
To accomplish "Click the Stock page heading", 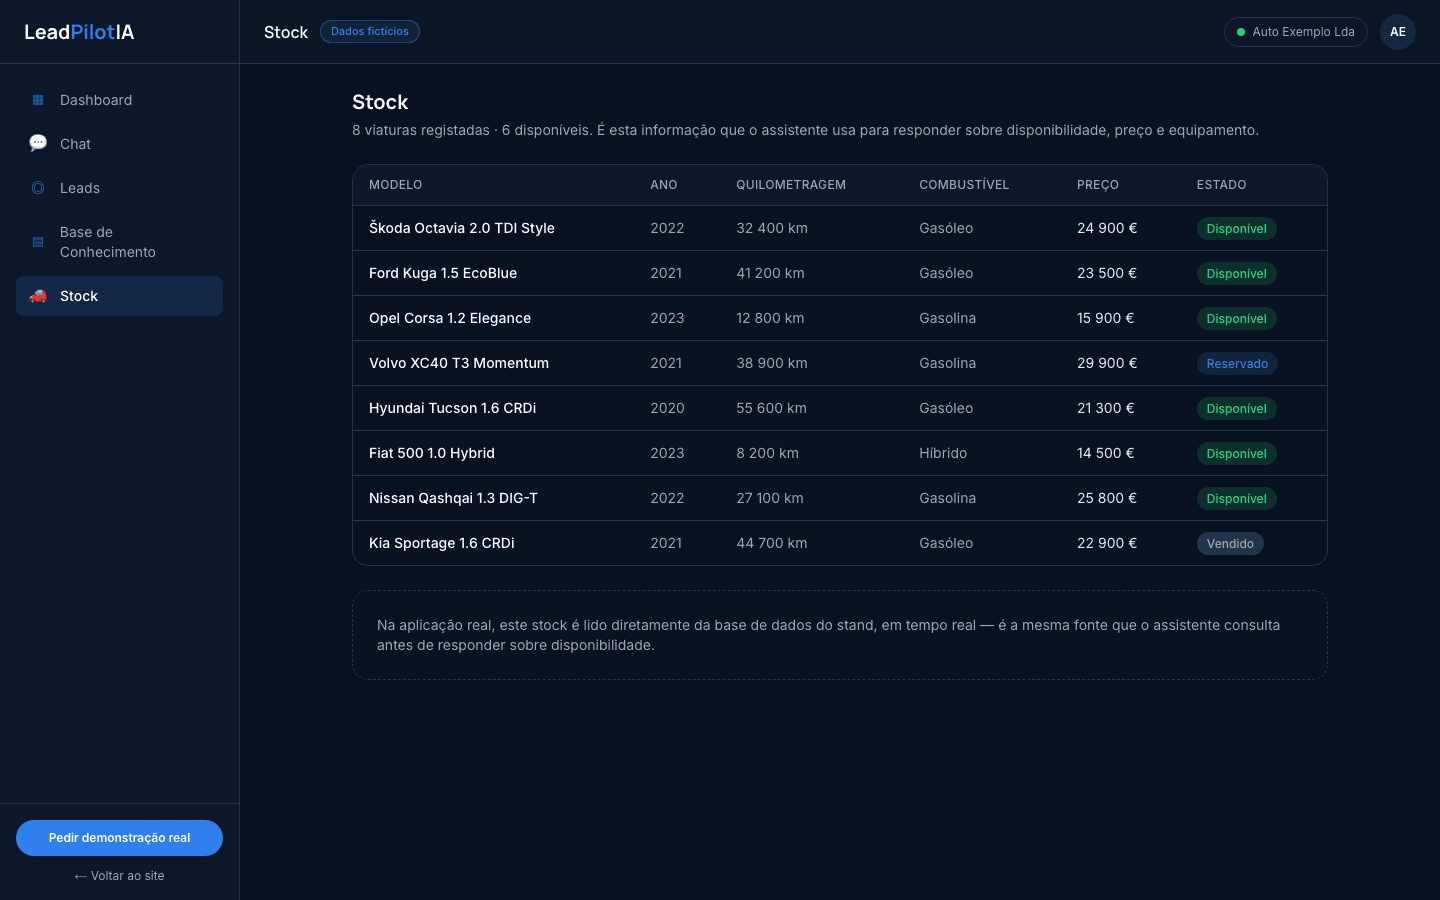I will click(380, 102).
